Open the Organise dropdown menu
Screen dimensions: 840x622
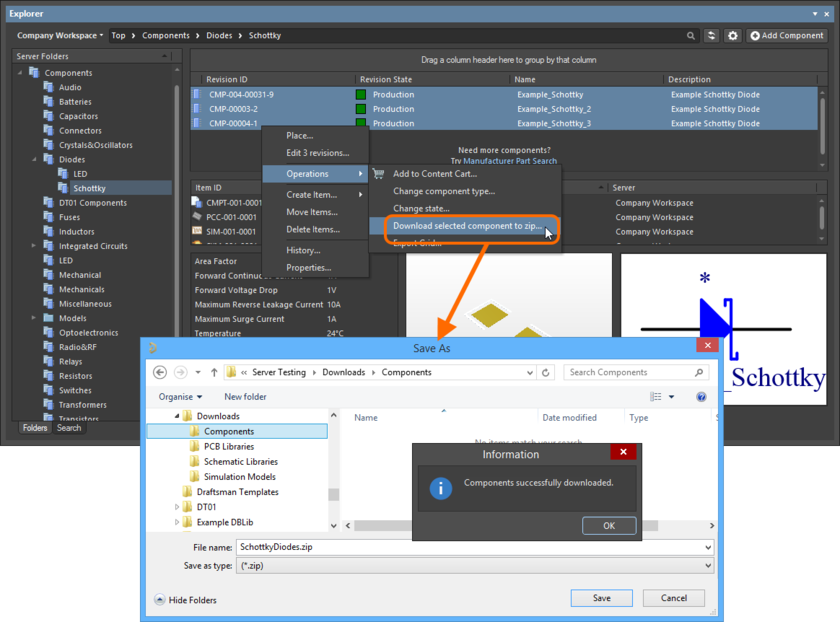tap(180, 396)
